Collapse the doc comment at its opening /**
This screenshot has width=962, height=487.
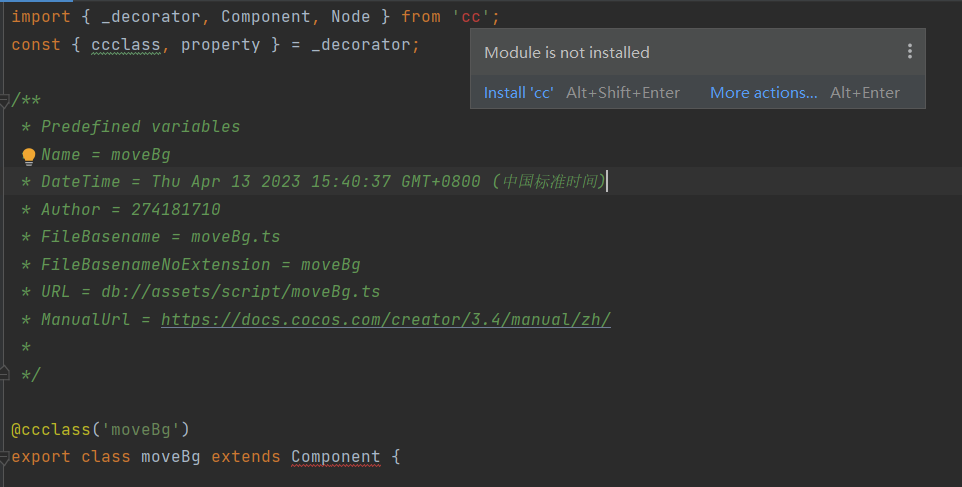pyautogui.click(x=5, y=100)
